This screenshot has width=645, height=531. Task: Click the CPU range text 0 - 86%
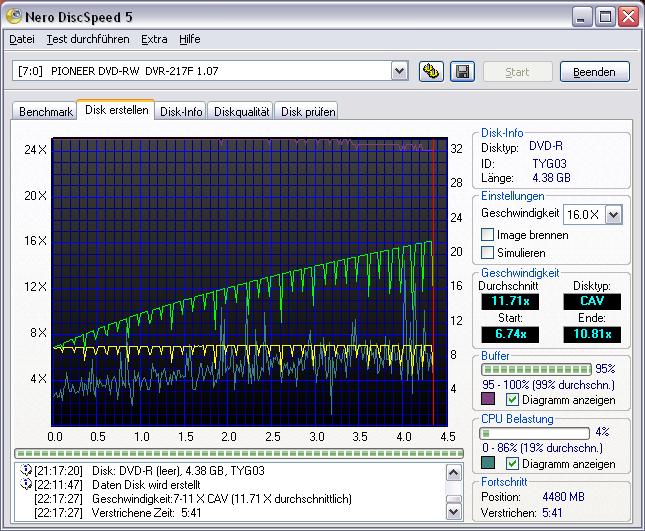(543, 448)
